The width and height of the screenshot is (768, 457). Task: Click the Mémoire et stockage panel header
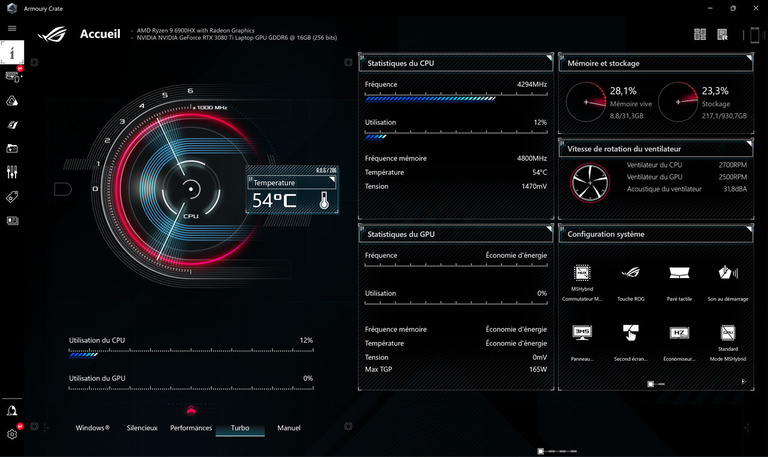click(656, 63)
